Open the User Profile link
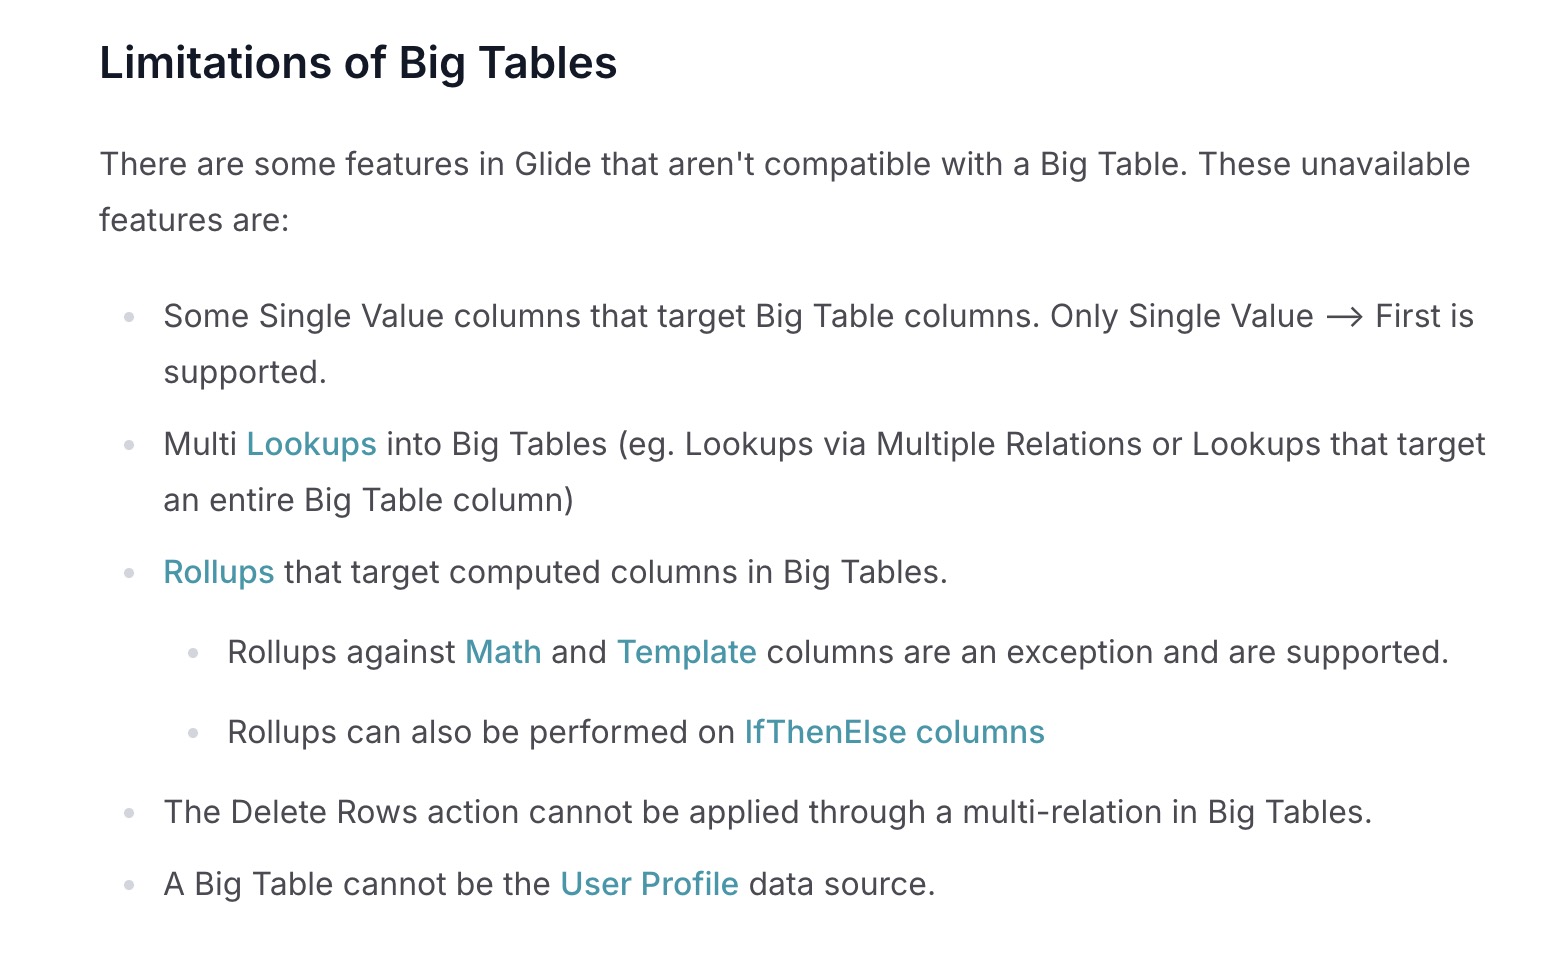Viewport: 1552px width, 976px height. pyautogui.click(x=649, y=883)
